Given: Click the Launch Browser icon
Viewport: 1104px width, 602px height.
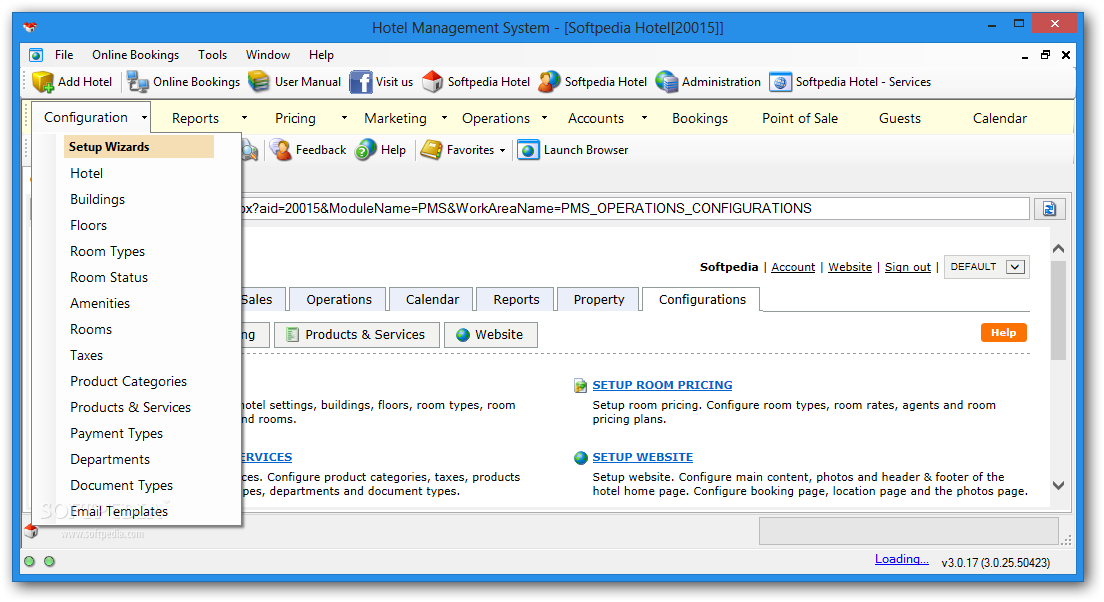Looking at the screenshot, I should pyautogui.click(x=528, y=150).
